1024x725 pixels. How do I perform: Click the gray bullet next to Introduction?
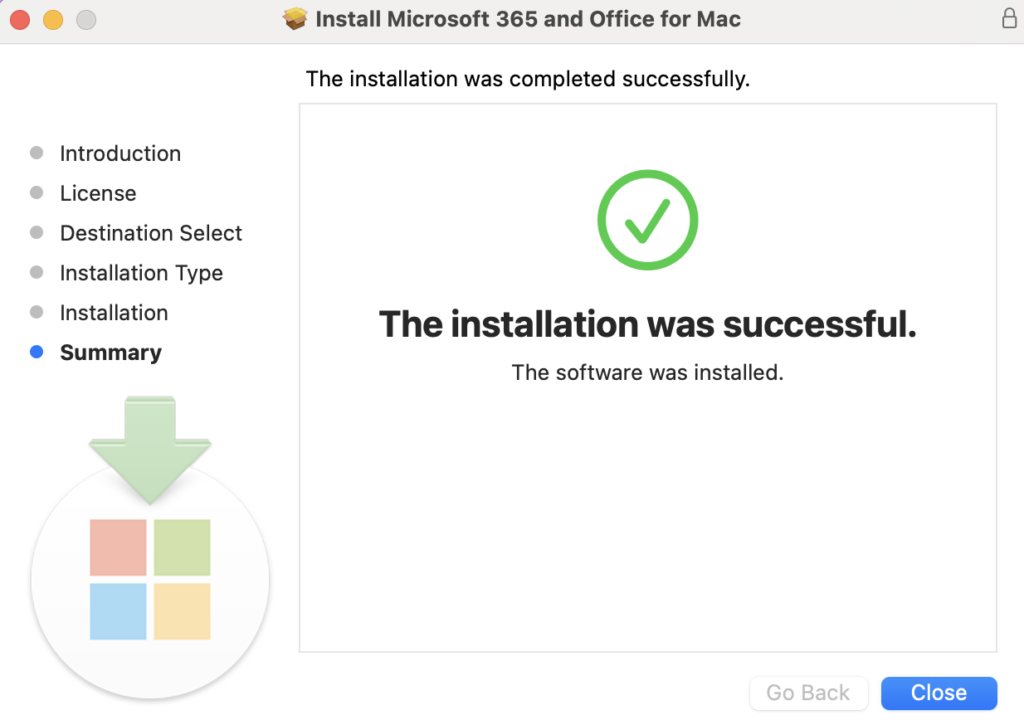coord(37,152)
